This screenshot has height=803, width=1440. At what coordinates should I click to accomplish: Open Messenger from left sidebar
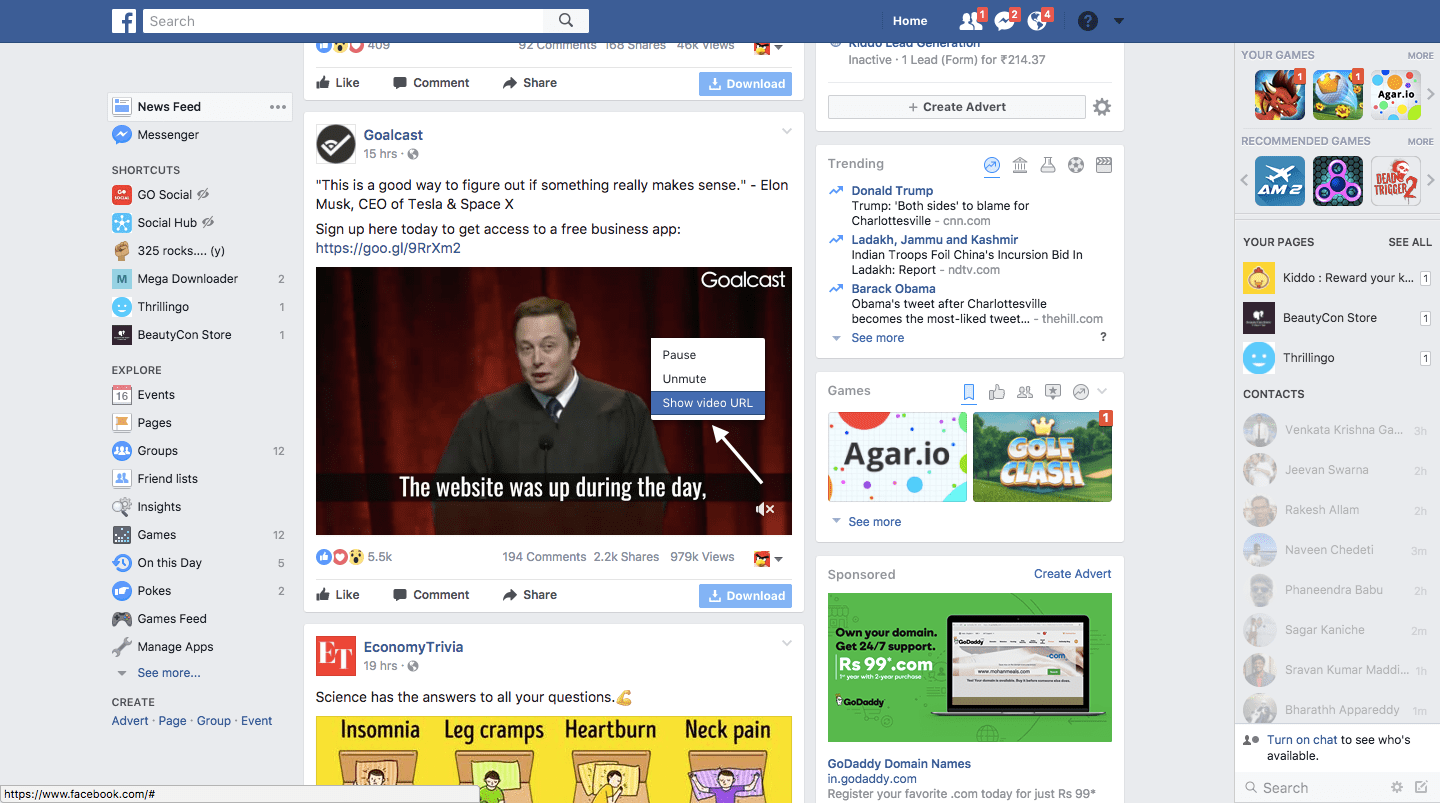[x=168, y=135]
